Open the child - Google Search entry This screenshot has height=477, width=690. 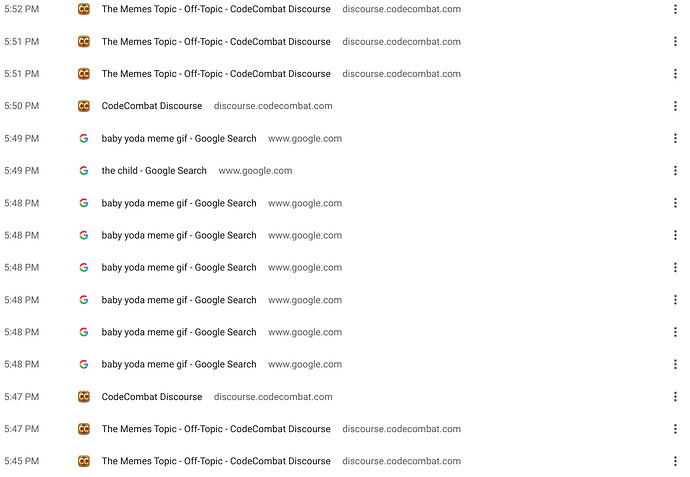[x=154, y=171]
